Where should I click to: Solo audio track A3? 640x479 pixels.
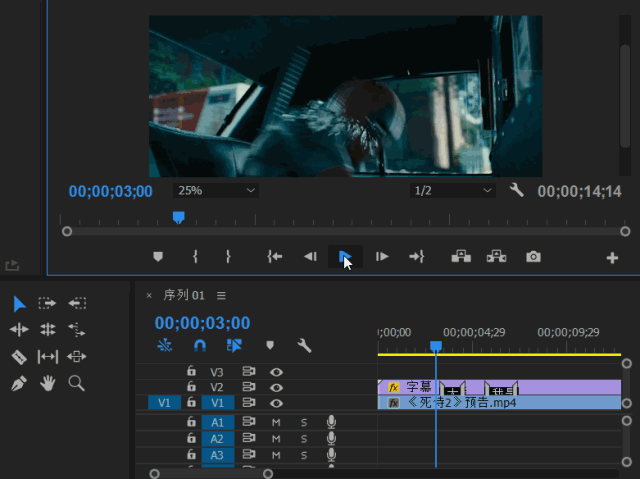[x=304, y=455]
